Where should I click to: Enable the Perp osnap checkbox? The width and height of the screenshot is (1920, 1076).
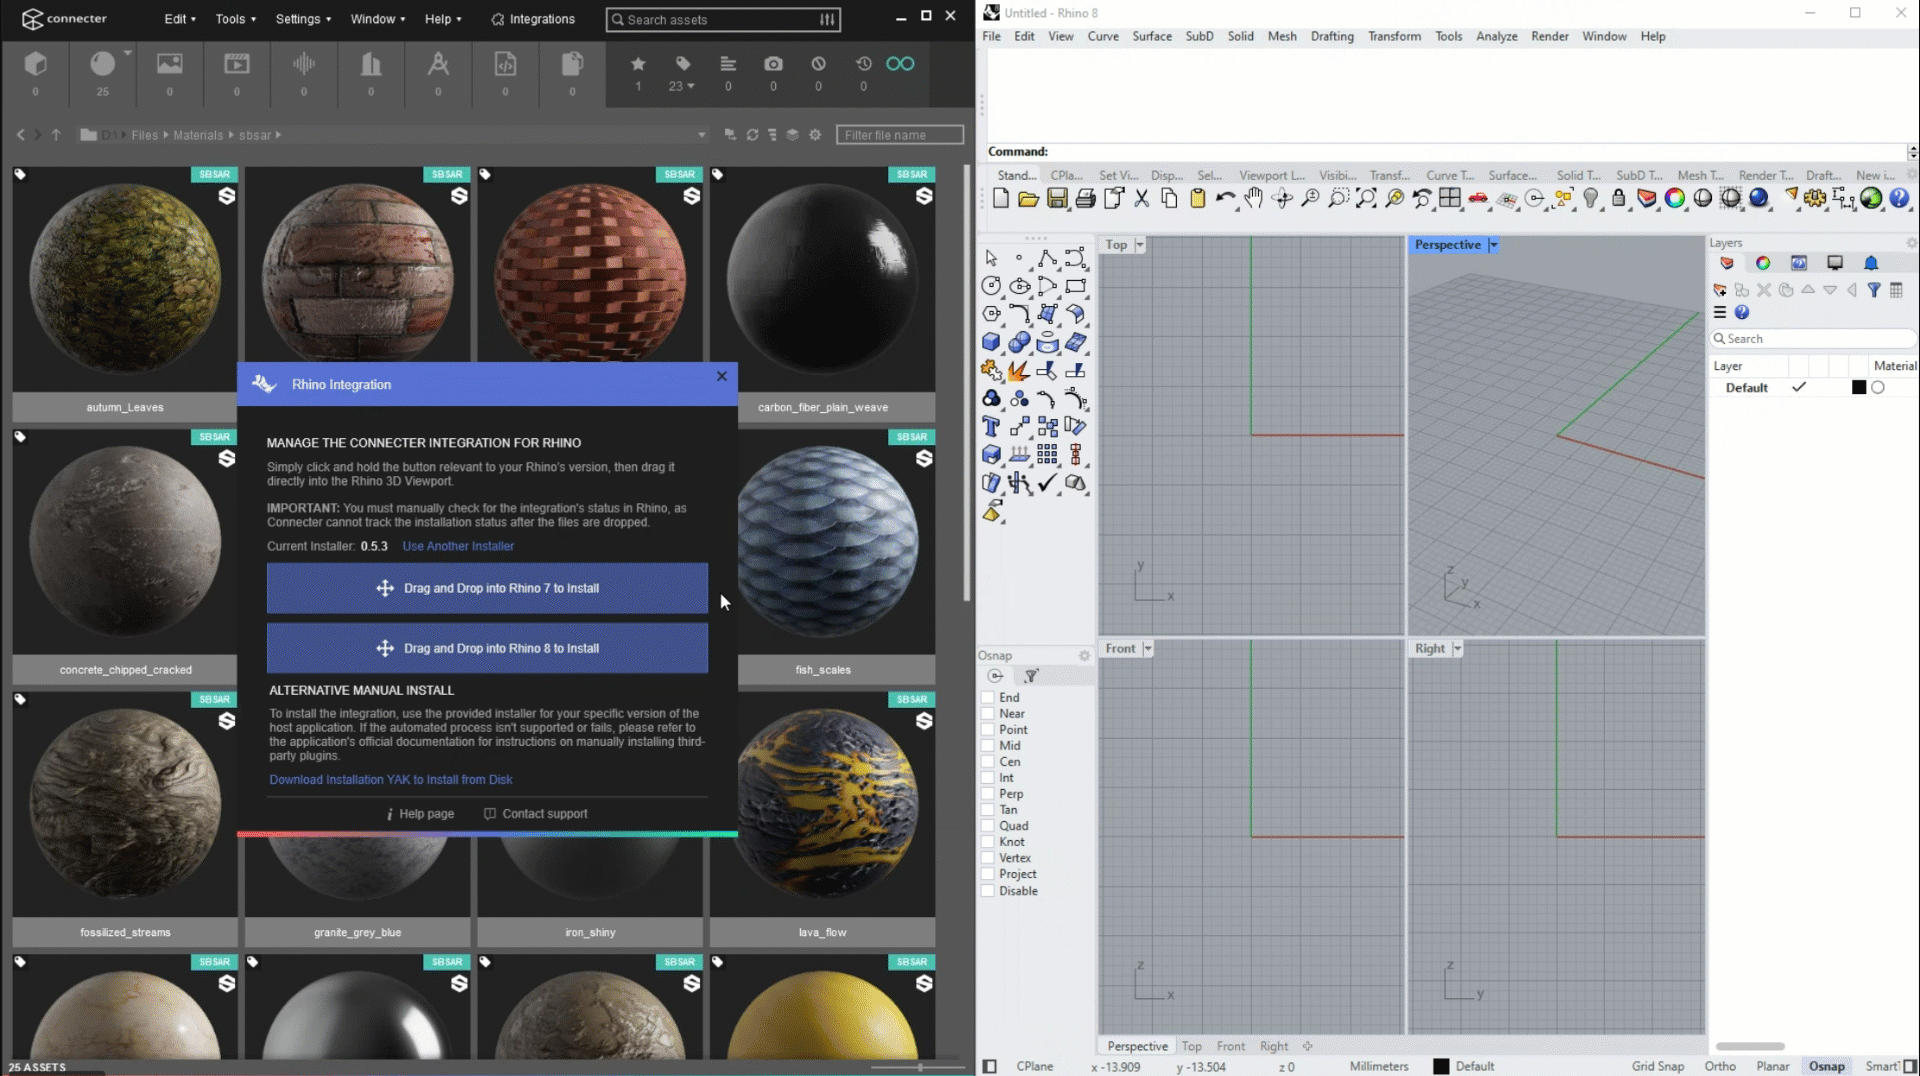click(987, 794)
